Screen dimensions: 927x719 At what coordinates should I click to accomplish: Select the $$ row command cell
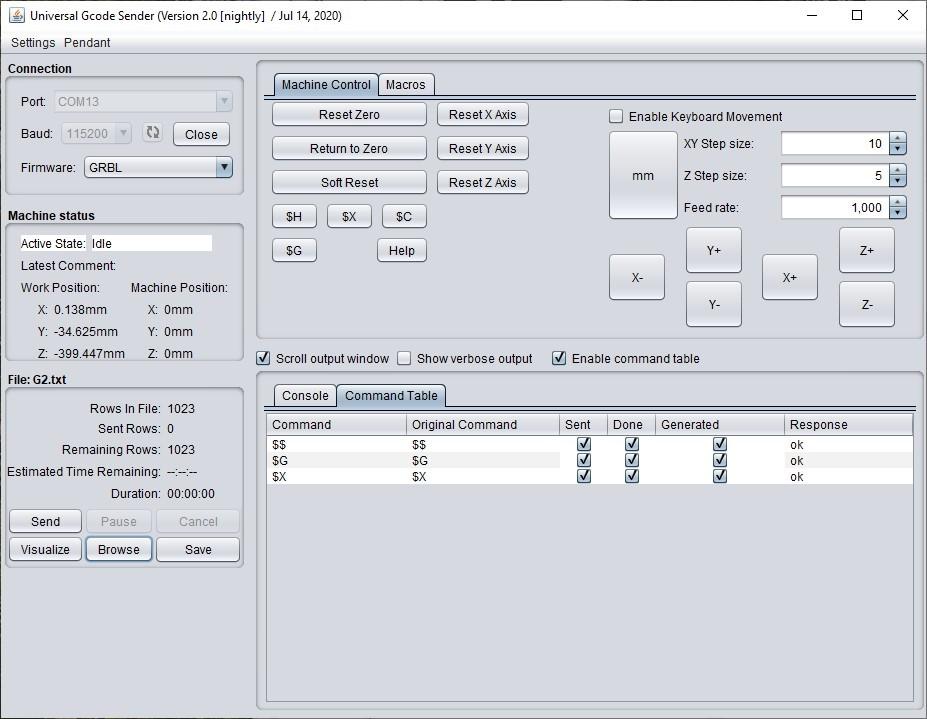336,444
